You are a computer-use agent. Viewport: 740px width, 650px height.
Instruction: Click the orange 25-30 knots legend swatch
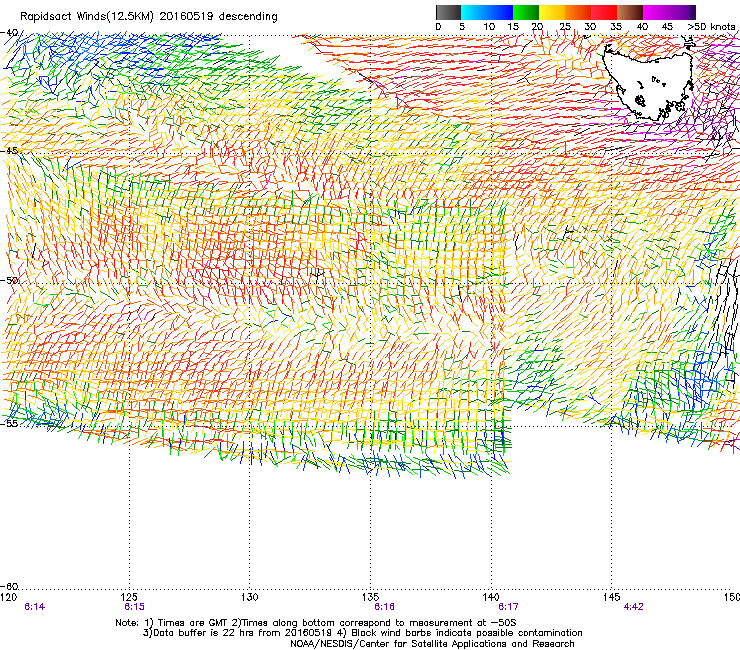[x=578, y=12]
